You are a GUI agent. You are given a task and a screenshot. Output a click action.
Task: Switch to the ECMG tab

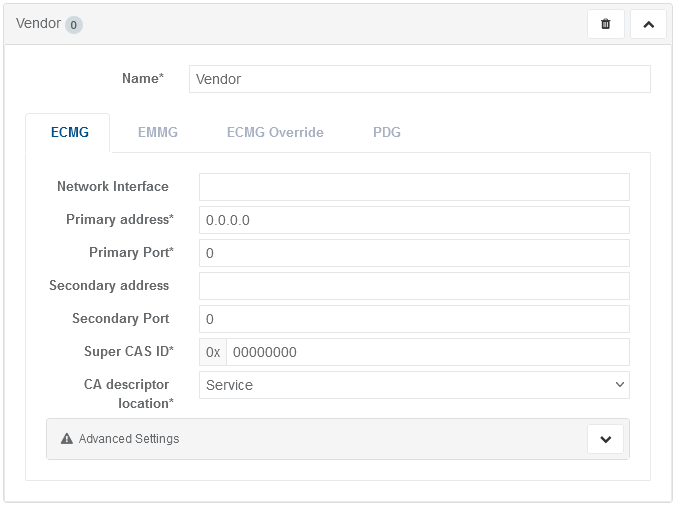point(69,132)
